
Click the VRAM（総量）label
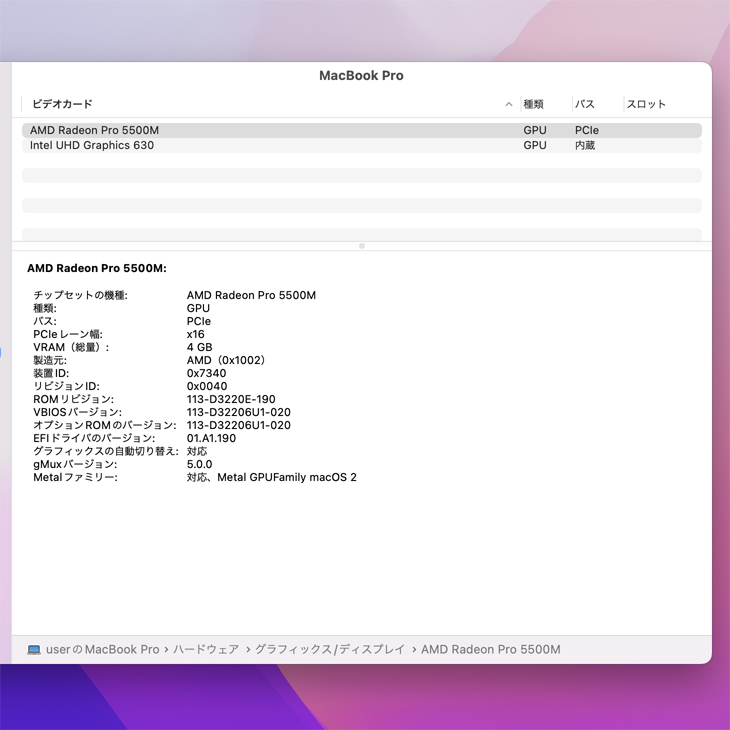point(71,347)
